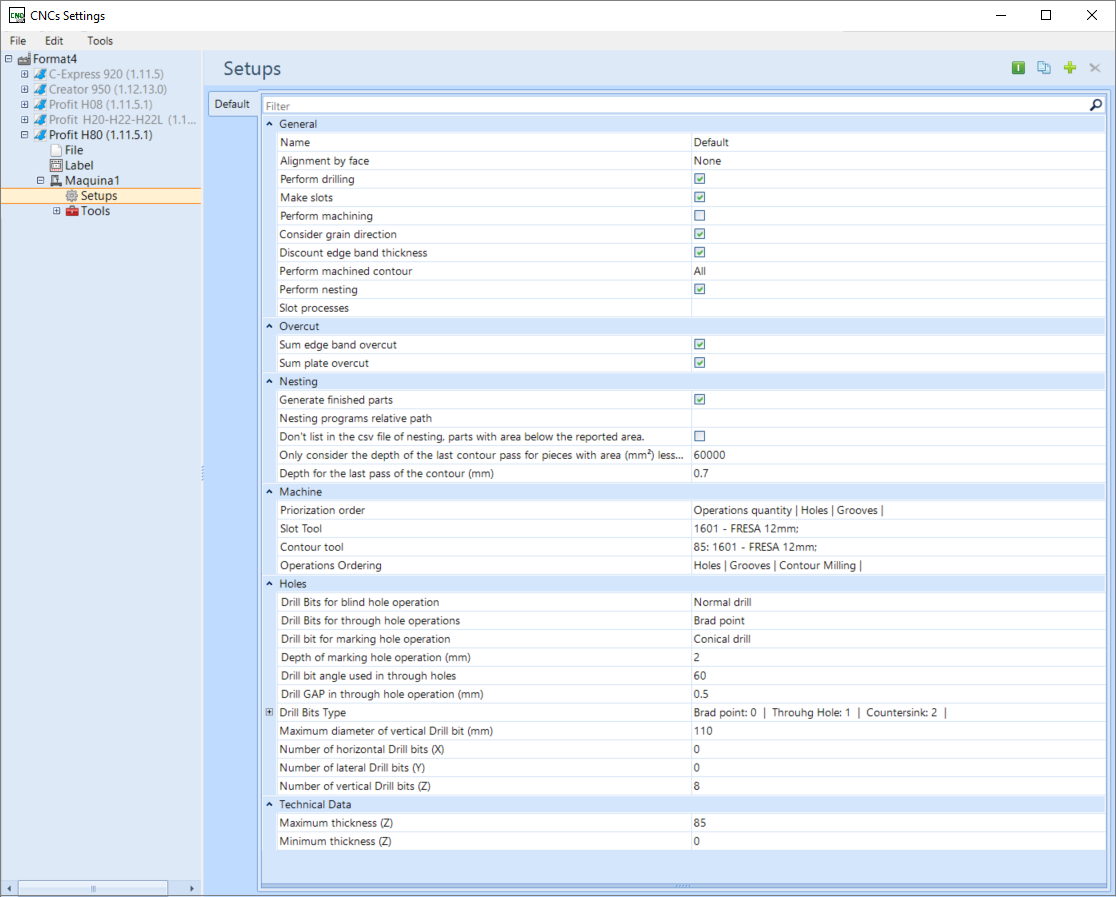
Task: Select the Creator 950 machine icon
Action: (x=41, y=89)
